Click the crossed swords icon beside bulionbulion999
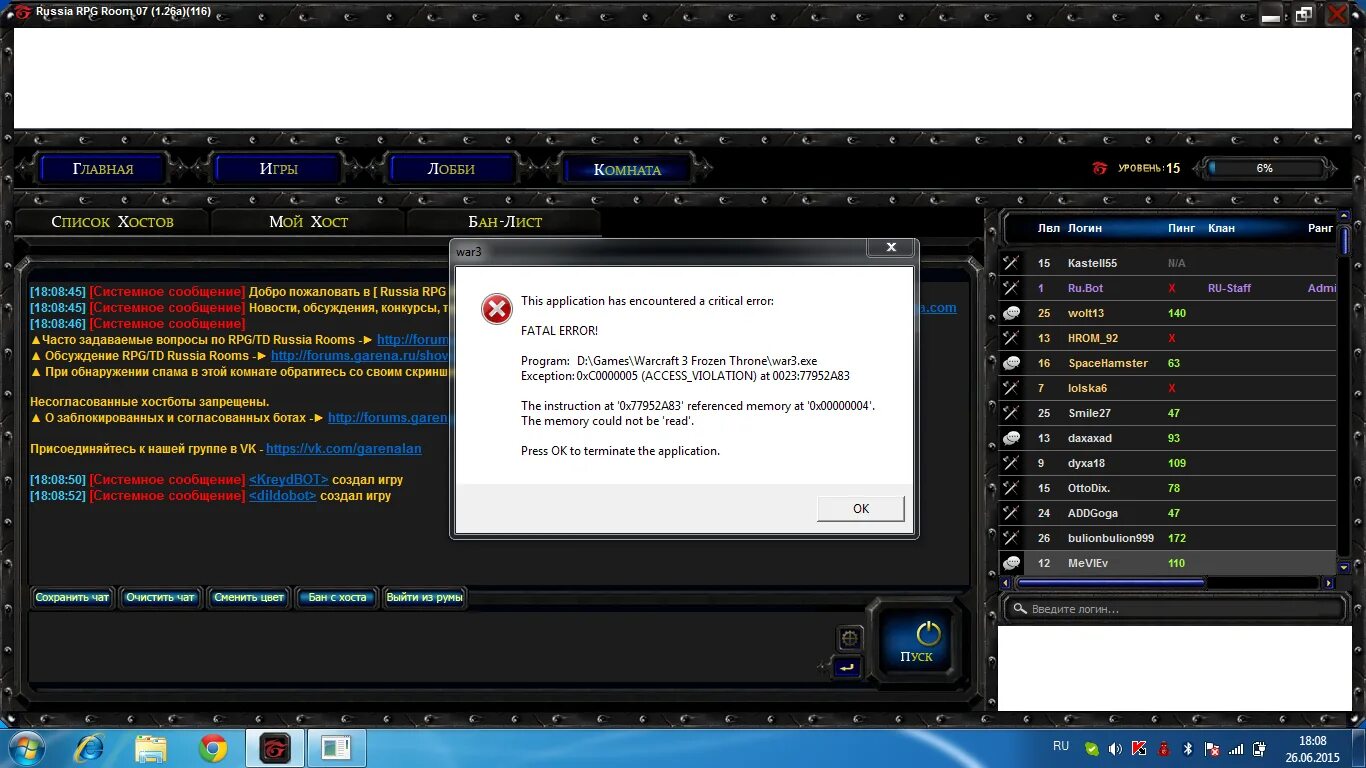The height and width of the screenshot is (768, 1366). (x=1011, y=538)
